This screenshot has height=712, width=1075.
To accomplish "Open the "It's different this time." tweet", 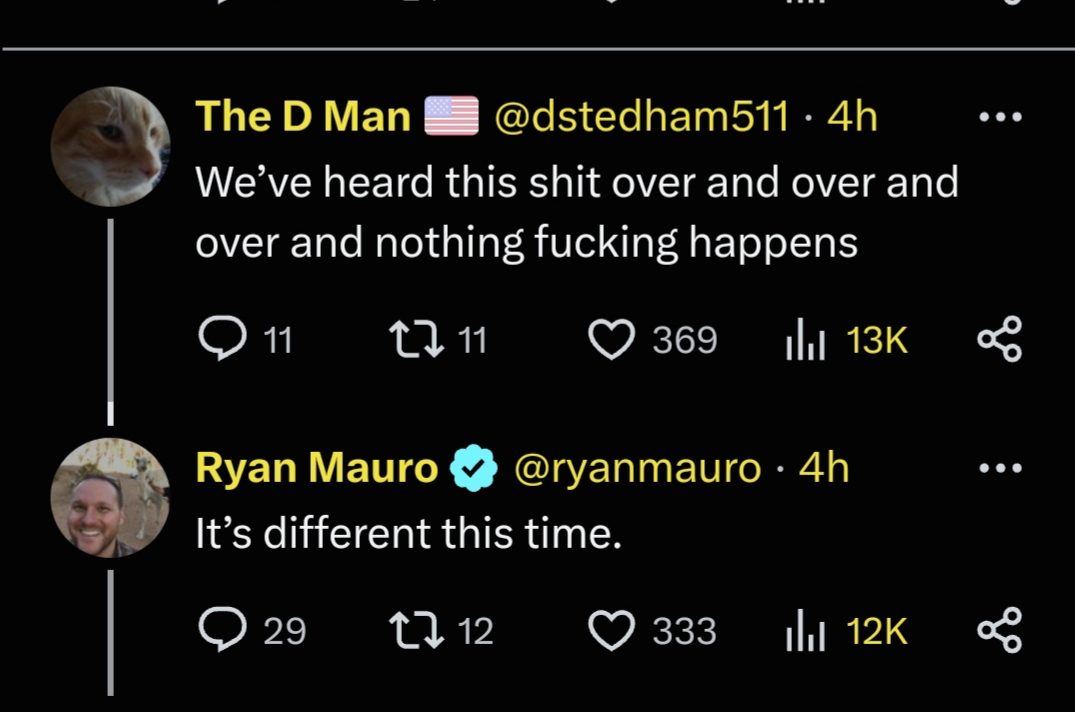I will [408, 536].
